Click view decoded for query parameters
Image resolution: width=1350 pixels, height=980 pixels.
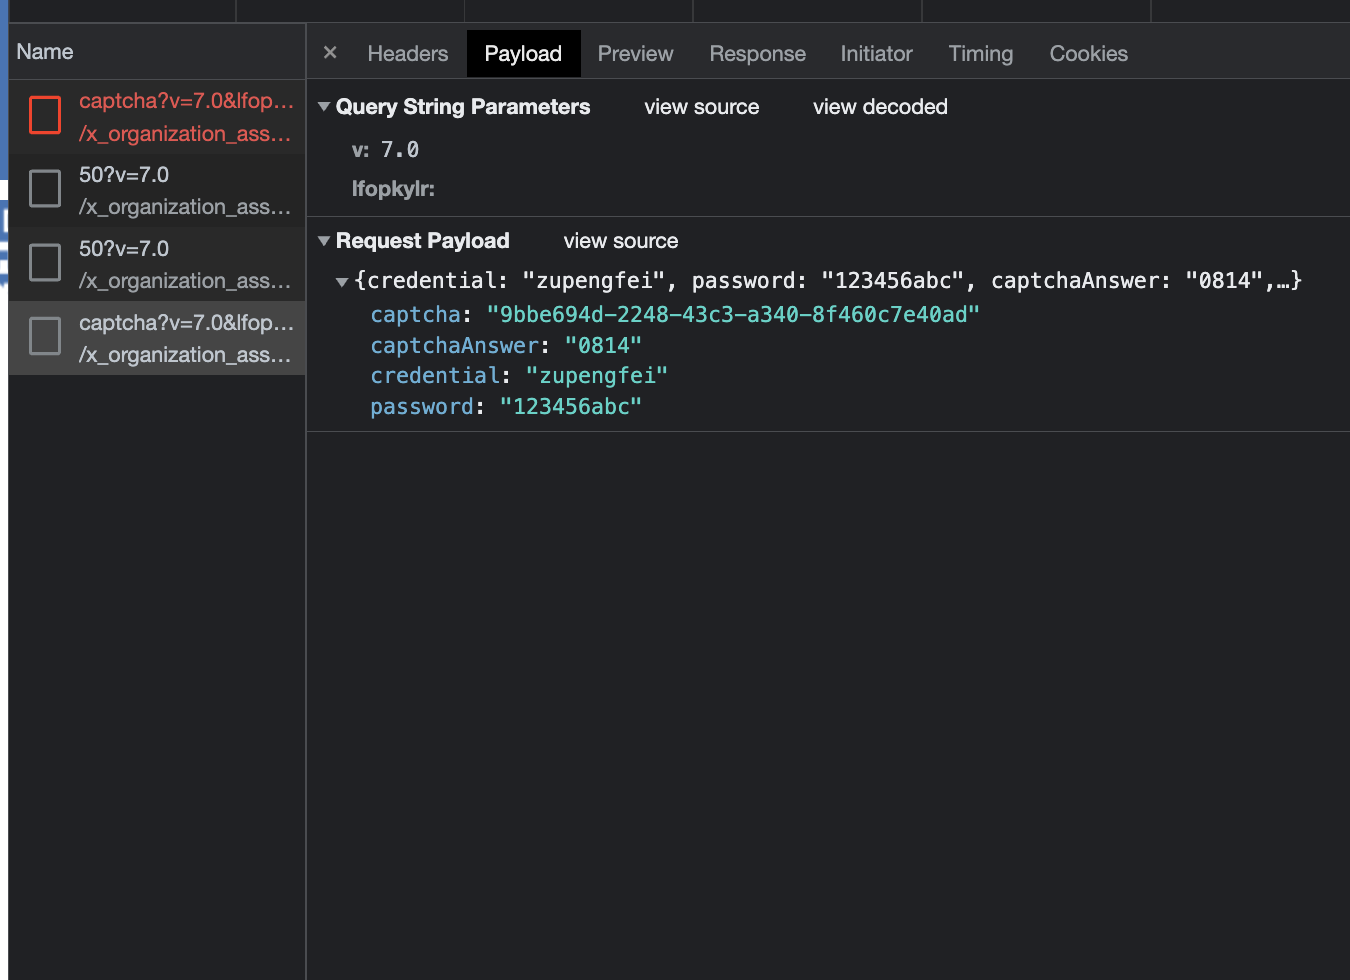point(879,107)
